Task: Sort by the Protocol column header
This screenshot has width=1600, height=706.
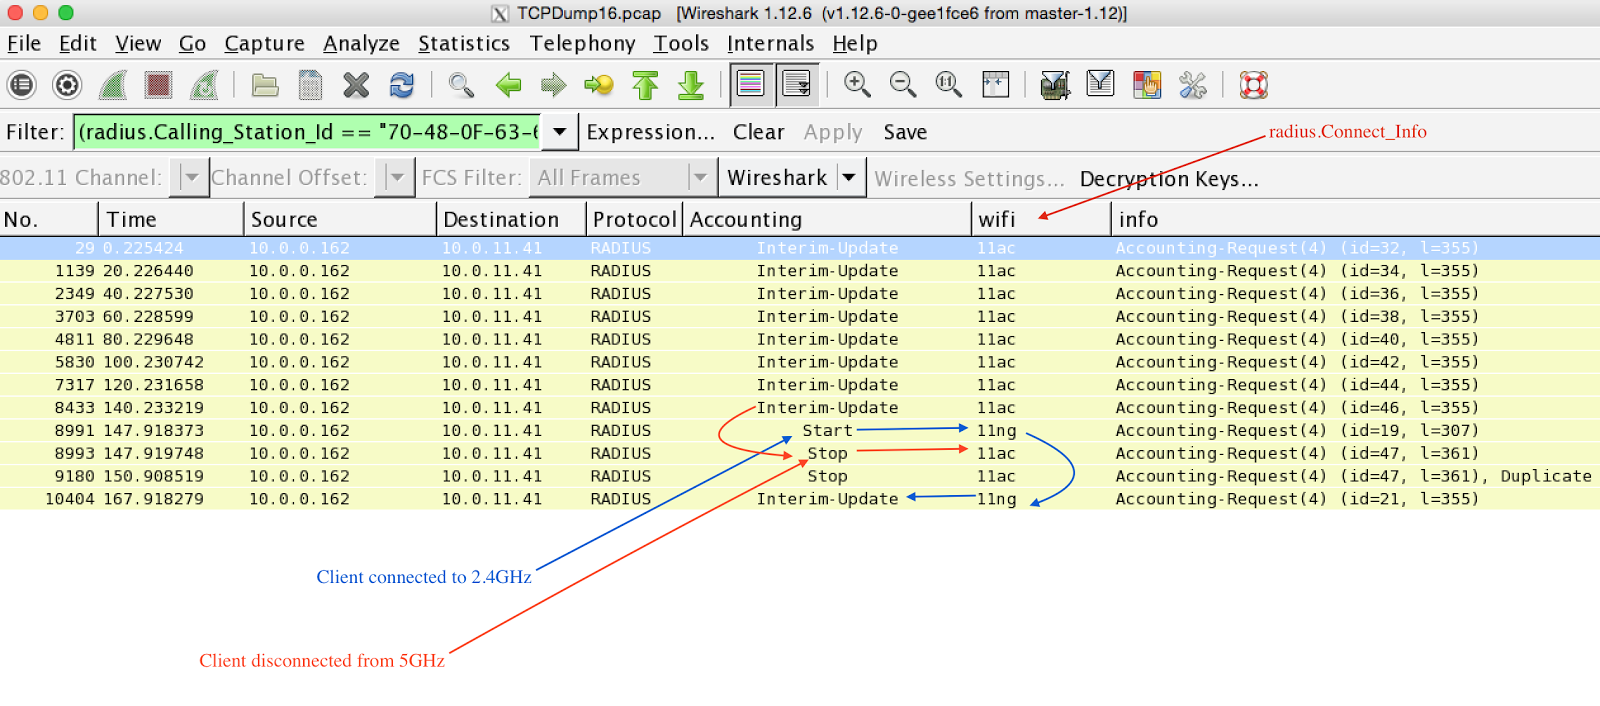Action: point(634,219)
